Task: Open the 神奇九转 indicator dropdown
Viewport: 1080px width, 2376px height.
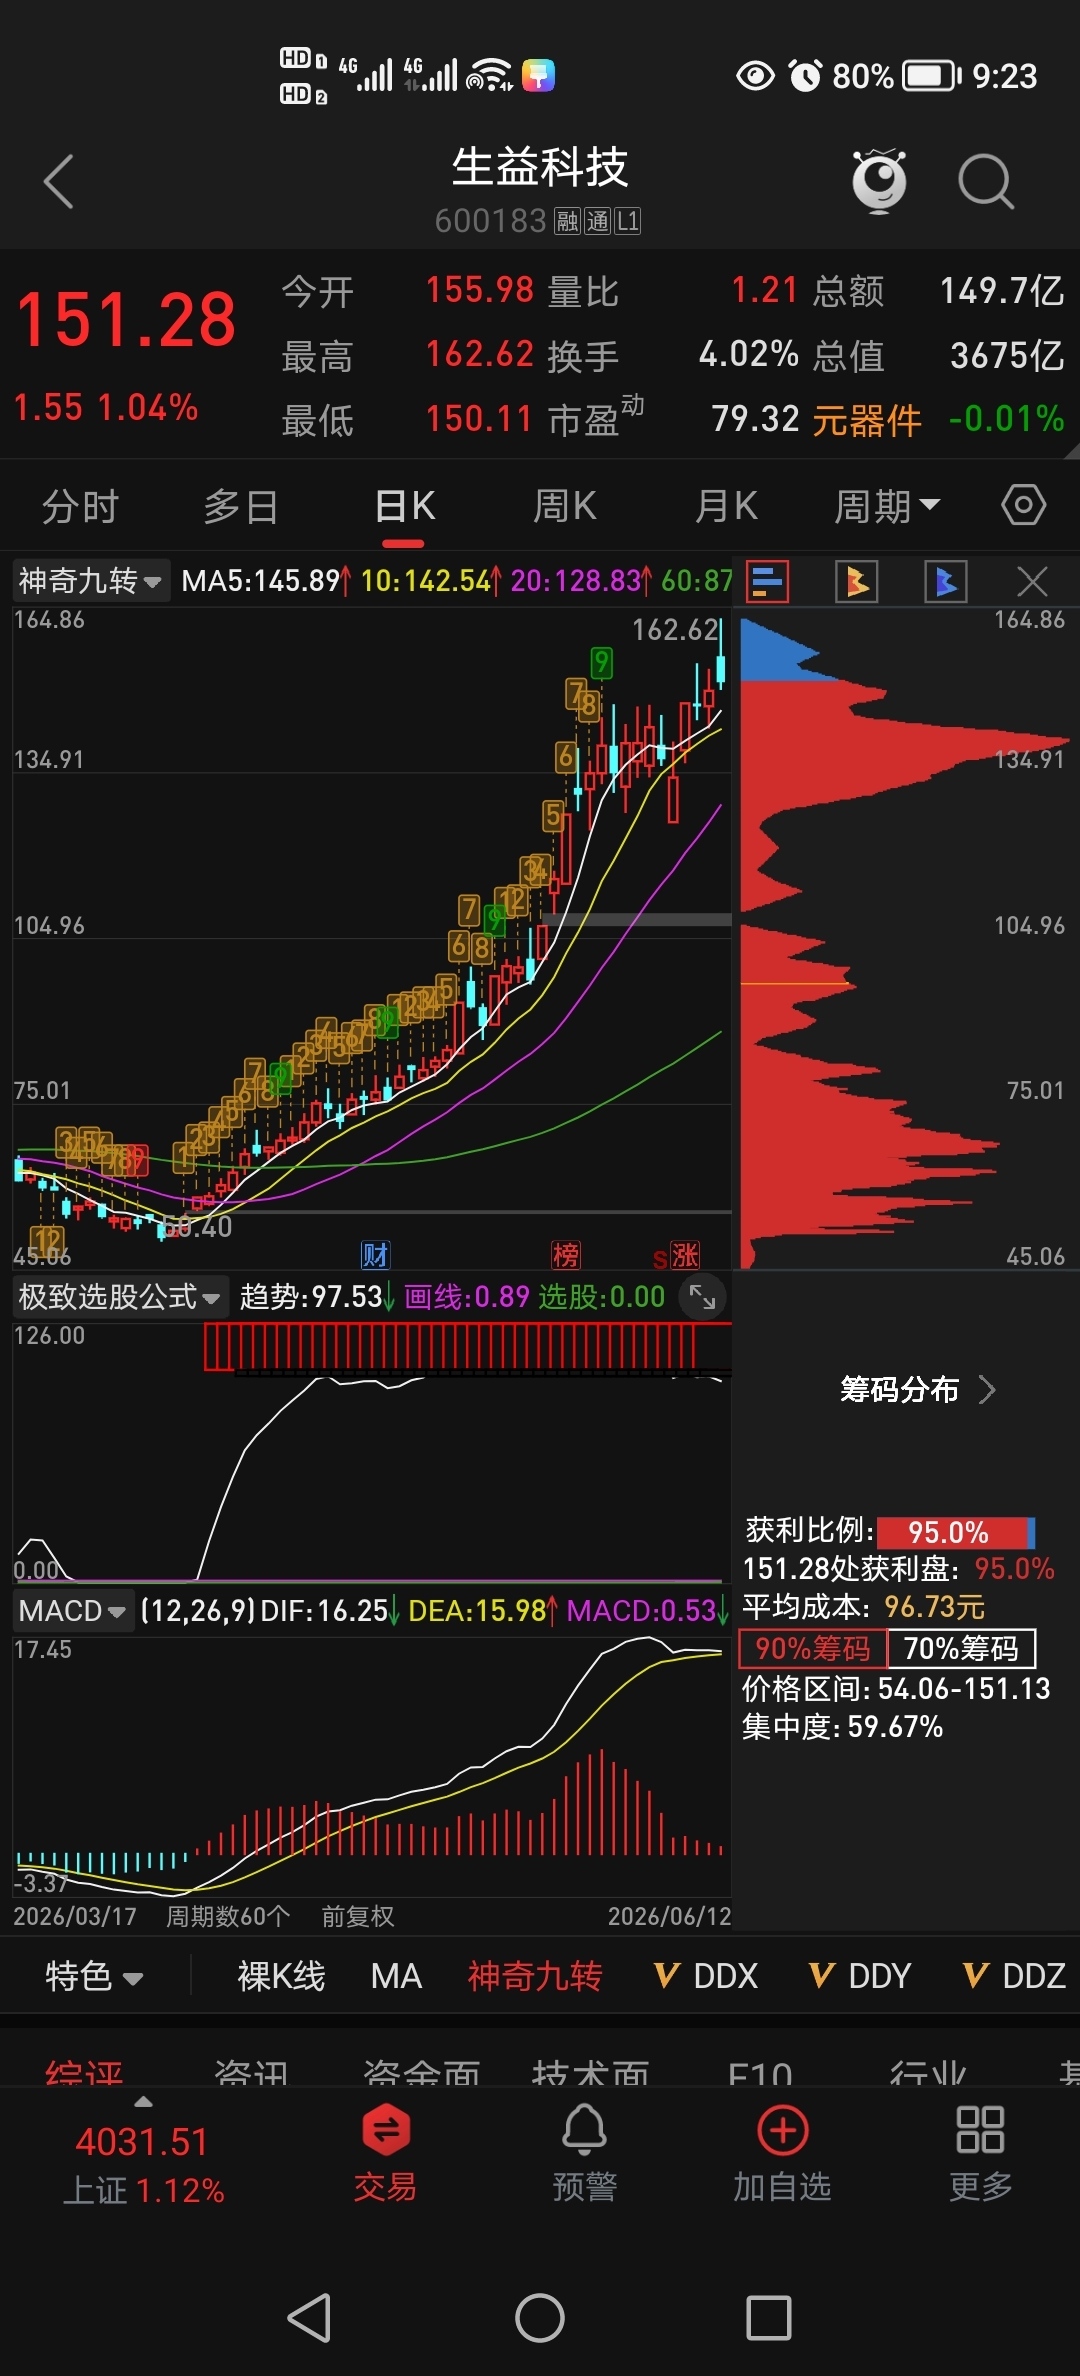Action: (x=90, y=580)
